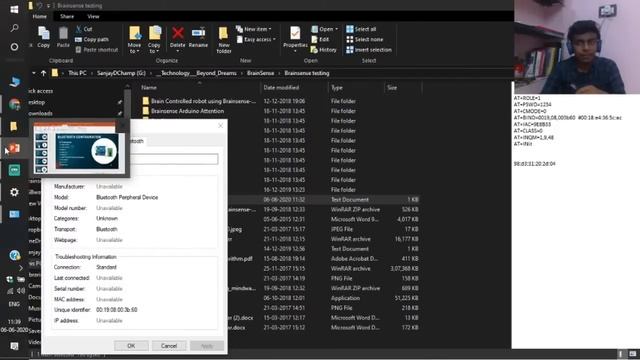
Task: Switch to the Share ribbon tab
Action: tap(67, 16)
